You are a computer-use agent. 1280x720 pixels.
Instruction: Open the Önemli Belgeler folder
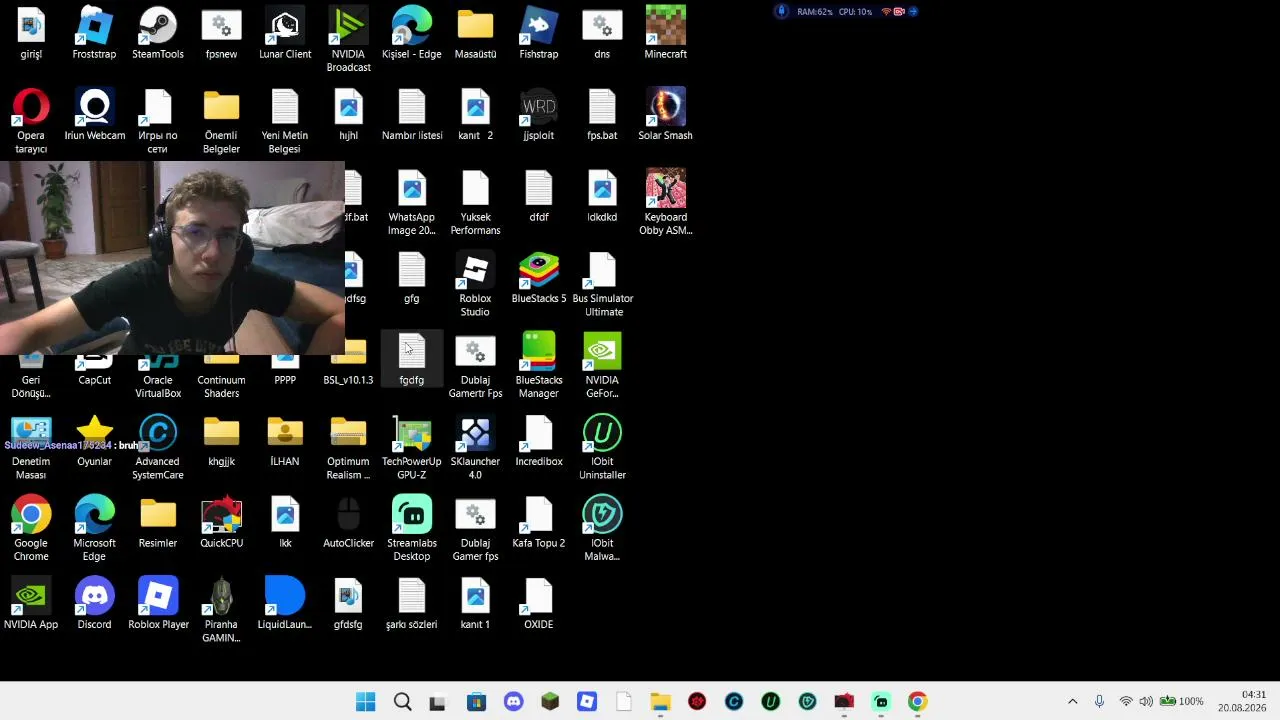click(221, 121)
